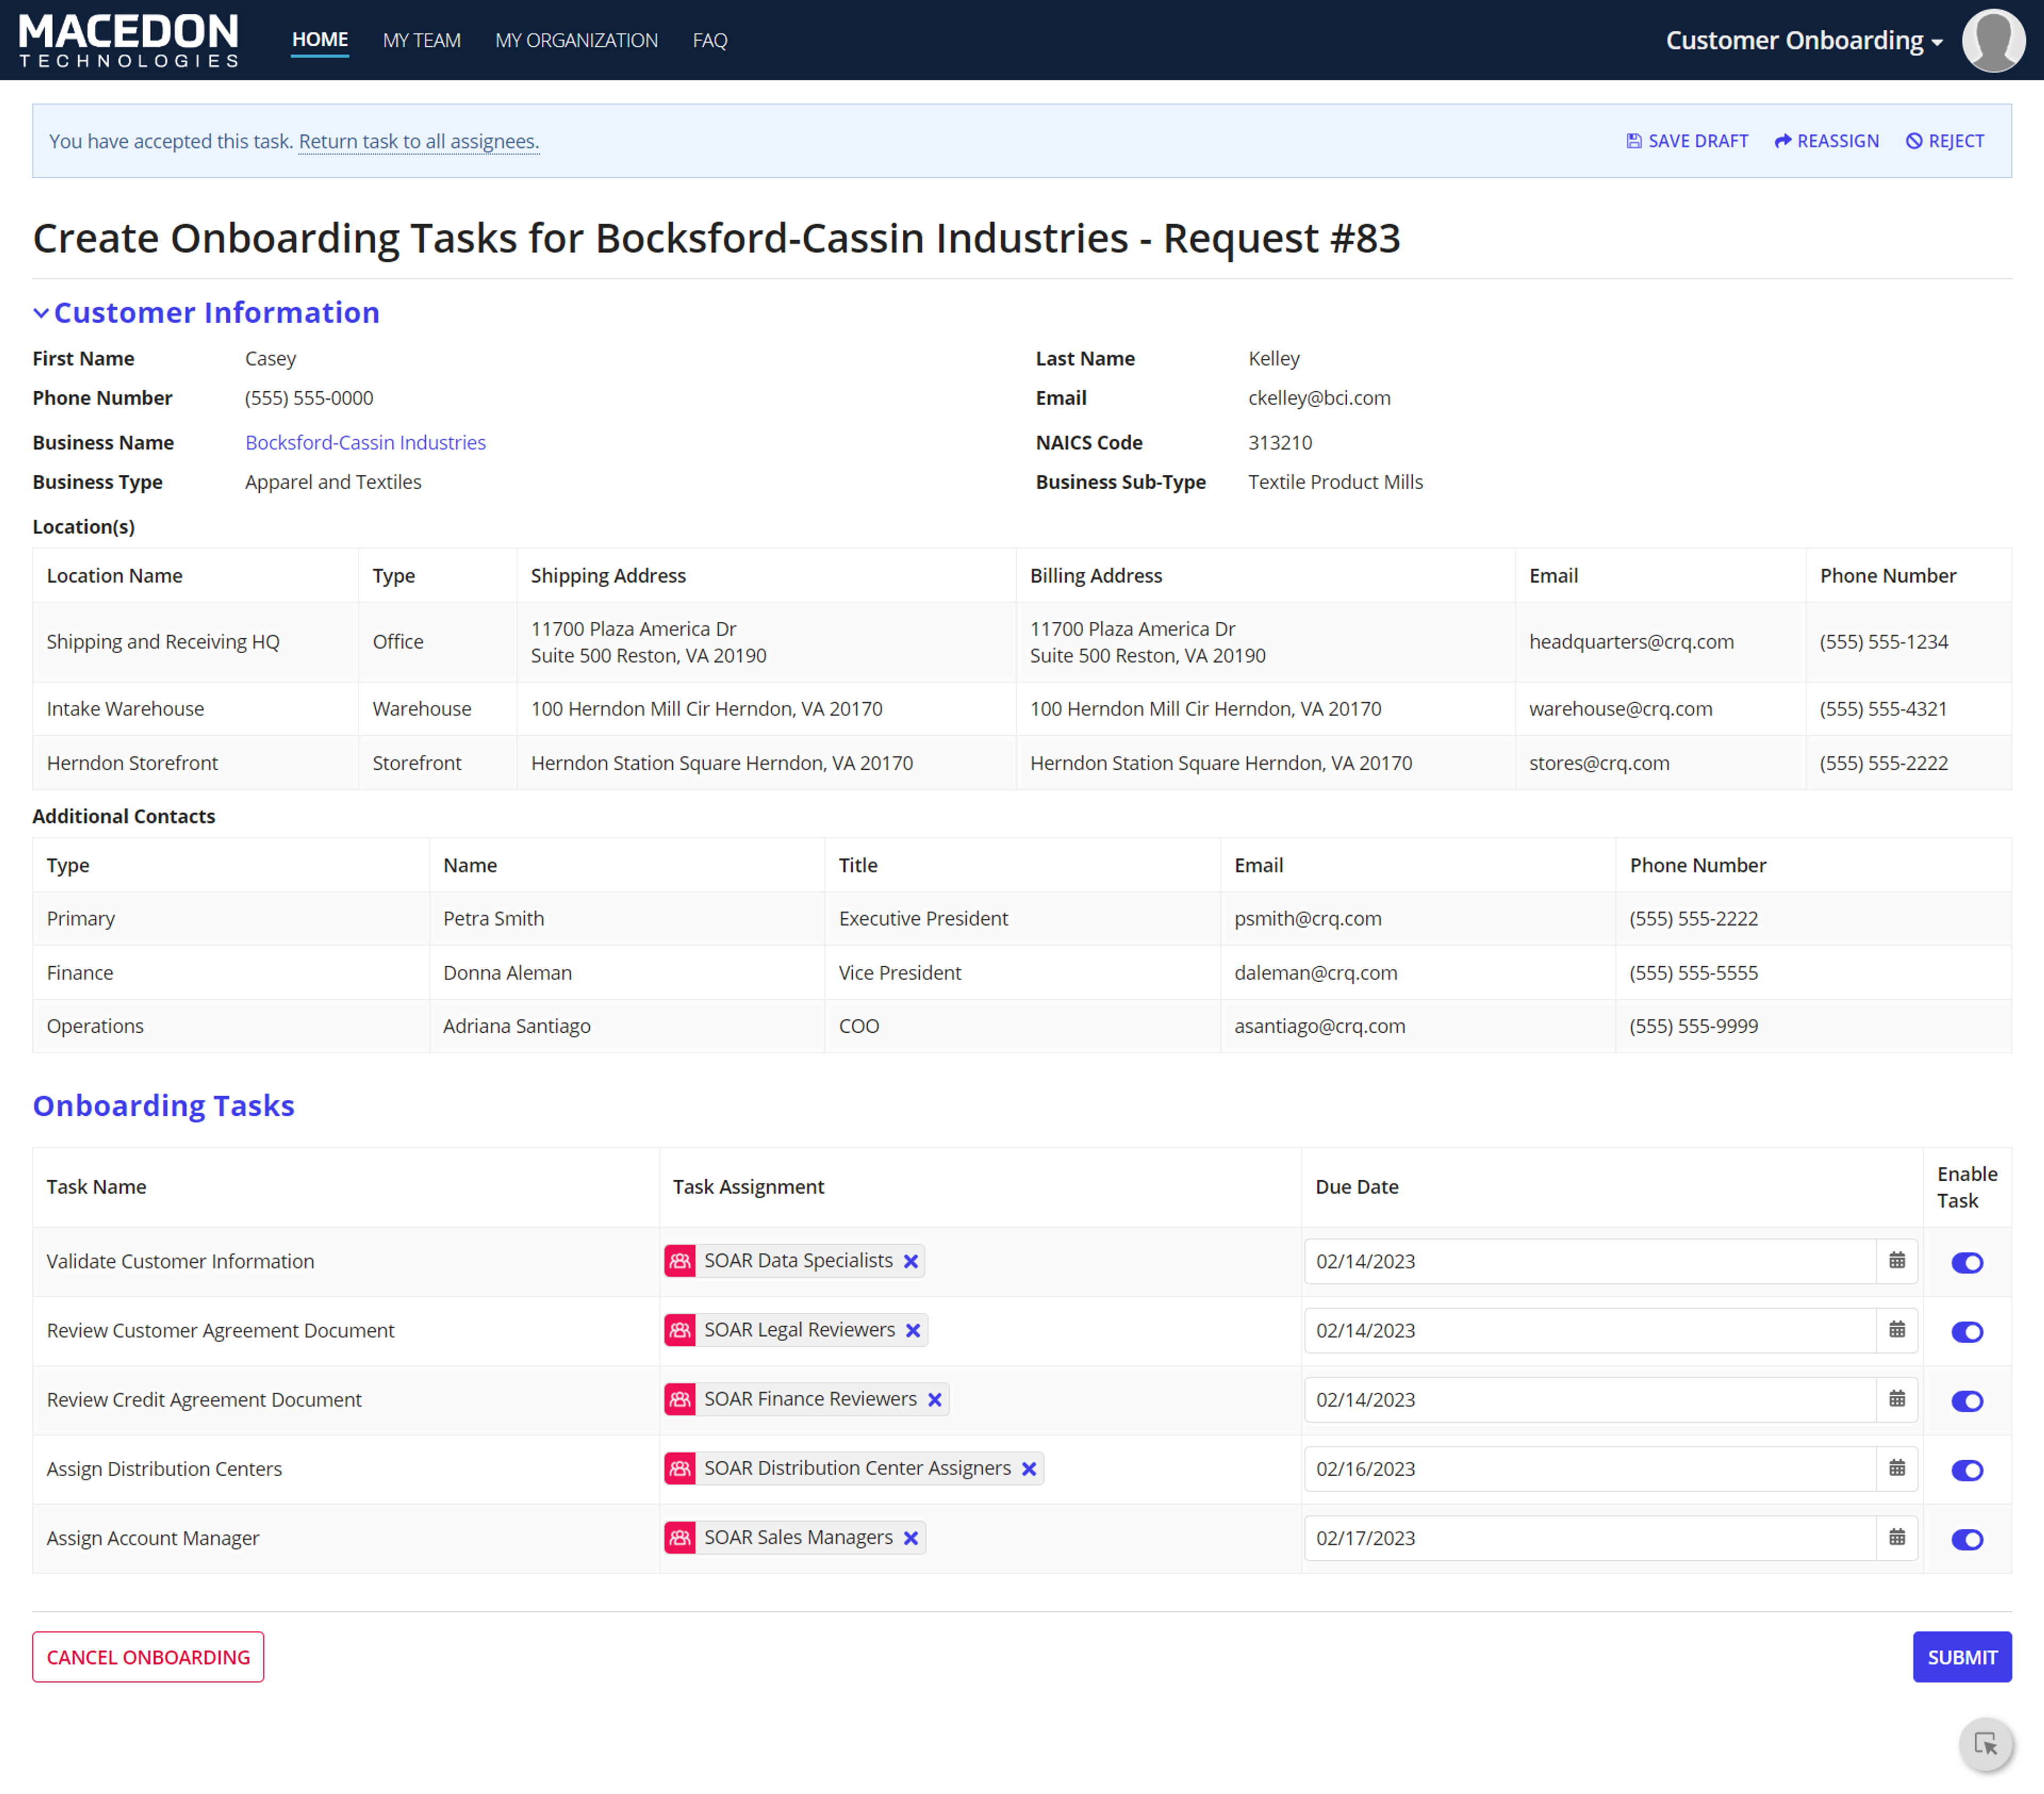Viewport: 2044px width, 1794px height.
Task: Open calendar picker for Review Credit Agreement Document
Action: point(1897,1399)
